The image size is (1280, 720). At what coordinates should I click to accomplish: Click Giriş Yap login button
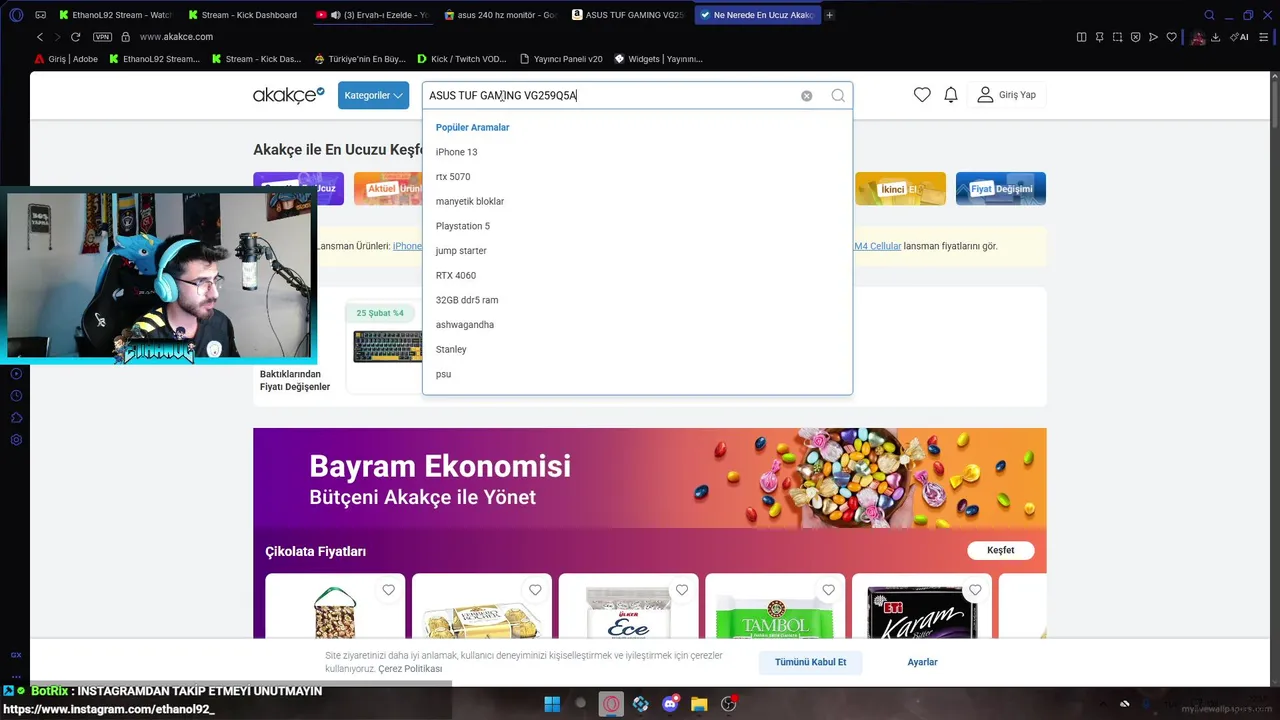click(x=1007, y=95)
